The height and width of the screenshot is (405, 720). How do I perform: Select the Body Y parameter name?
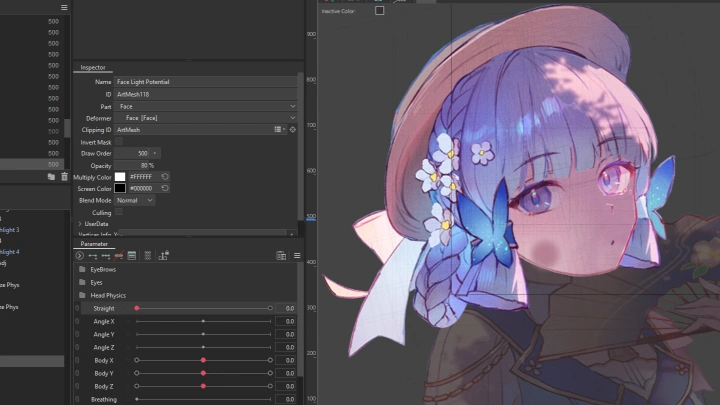pyautogui.click(x=104, y=373)
